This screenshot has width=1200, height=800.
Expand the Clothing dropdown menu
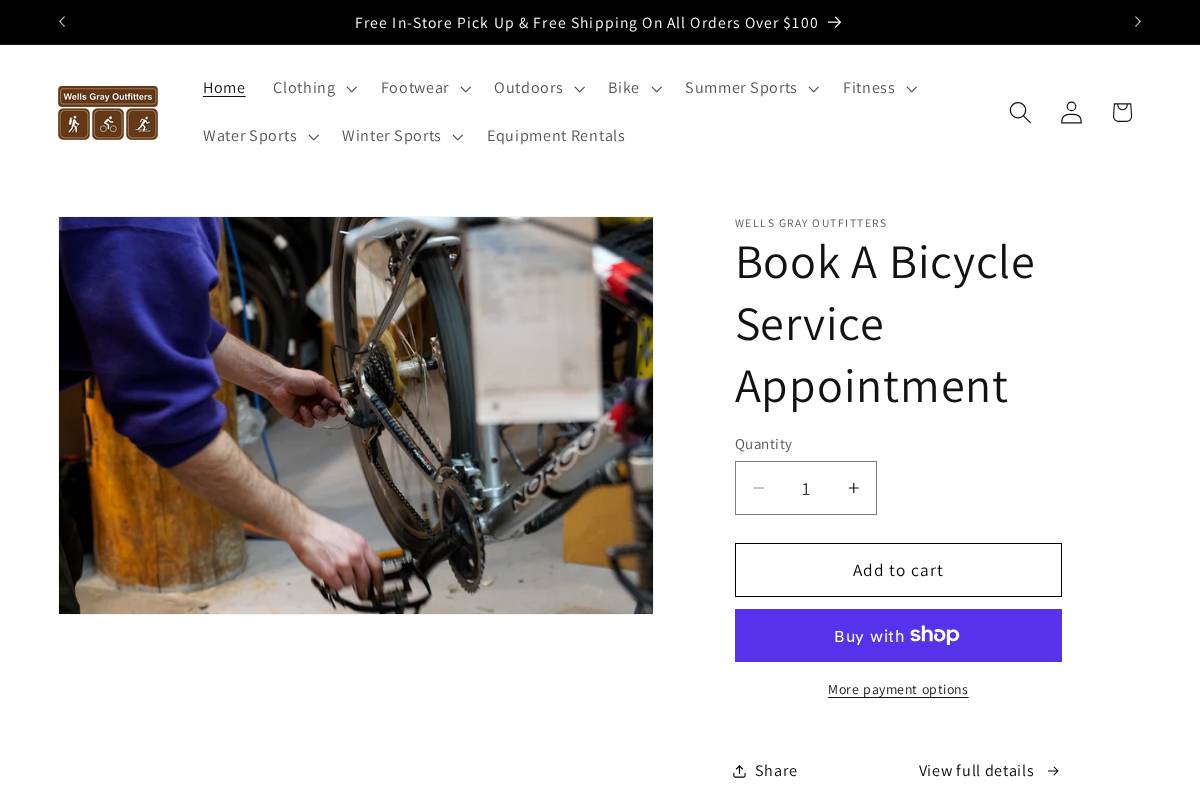coord(314,88)
